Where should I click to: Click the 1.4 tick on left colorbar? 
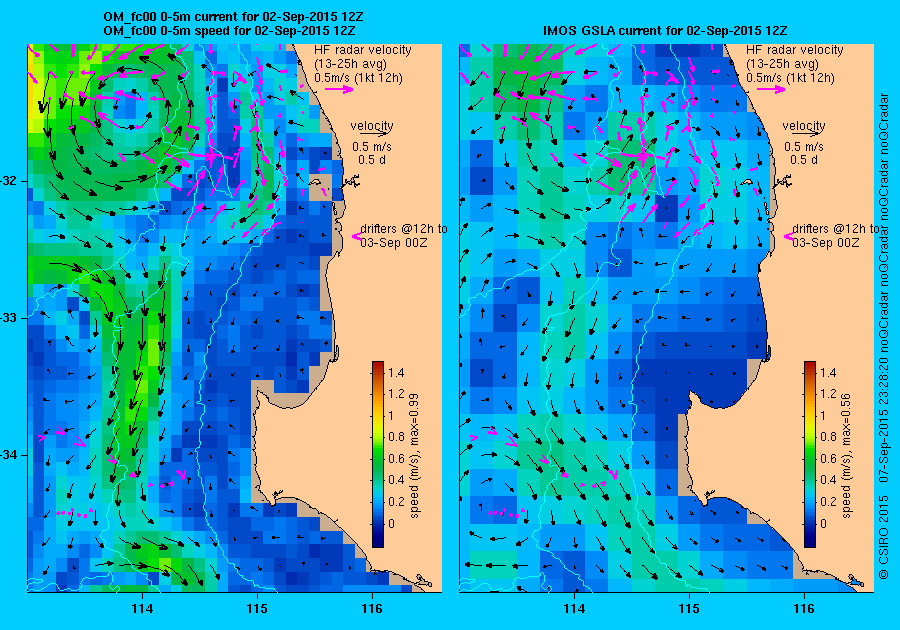396,372
